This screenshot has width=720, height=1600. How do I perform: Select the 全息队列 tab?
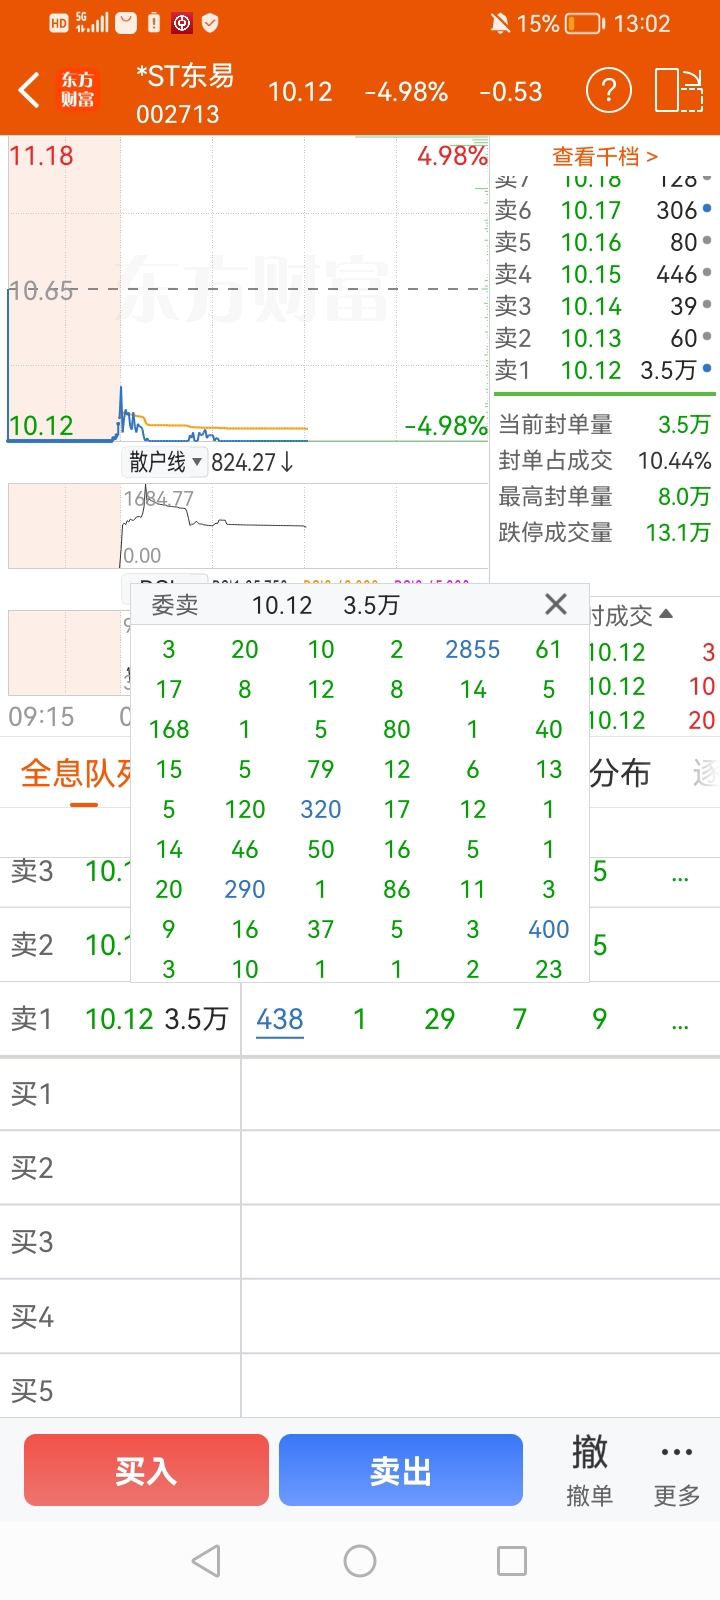click(76, 773)
